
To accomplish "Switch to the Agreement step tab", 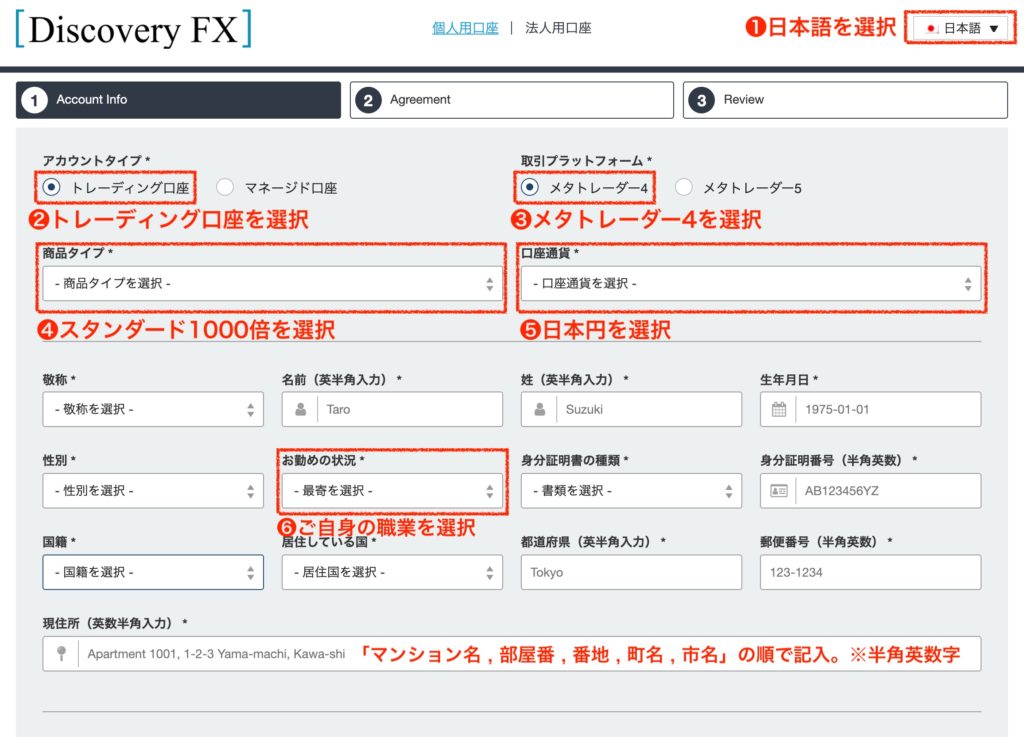I will point(511,100).
